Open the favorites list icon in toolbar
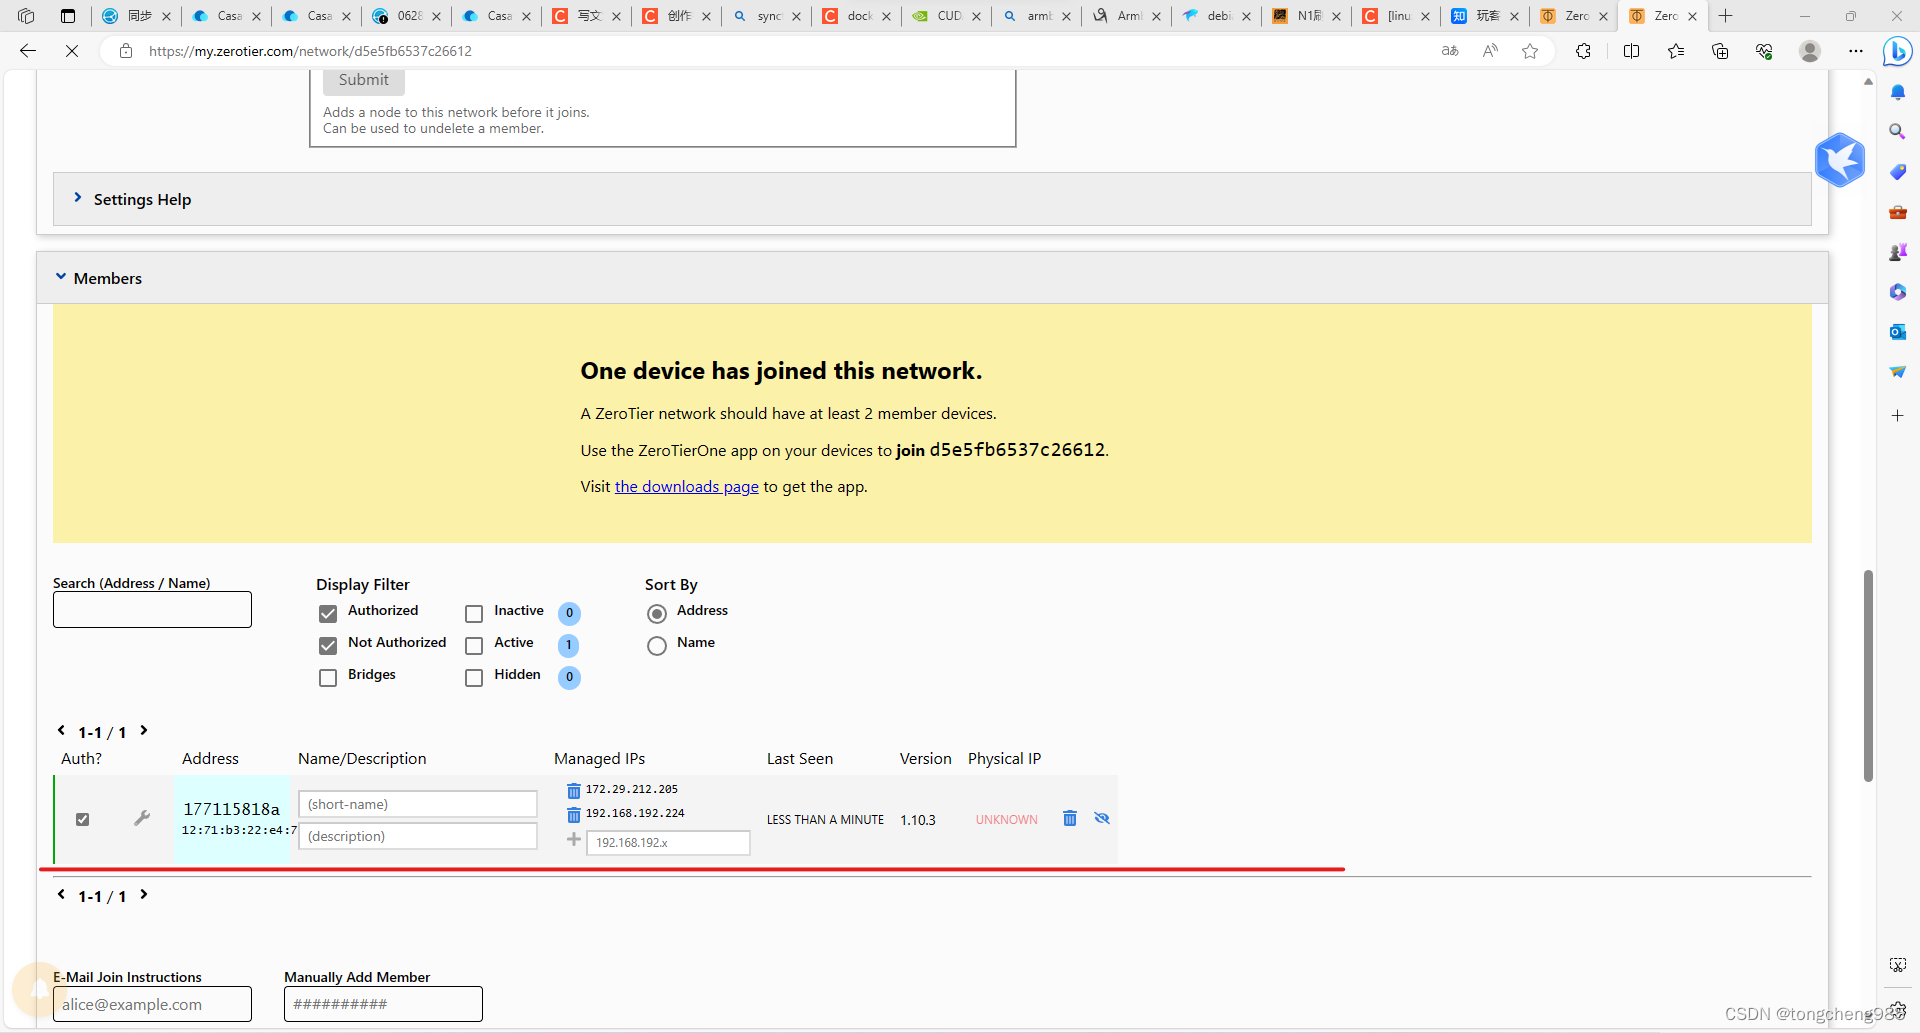Screen dimensions: 1920x1033 (1676, 51)
